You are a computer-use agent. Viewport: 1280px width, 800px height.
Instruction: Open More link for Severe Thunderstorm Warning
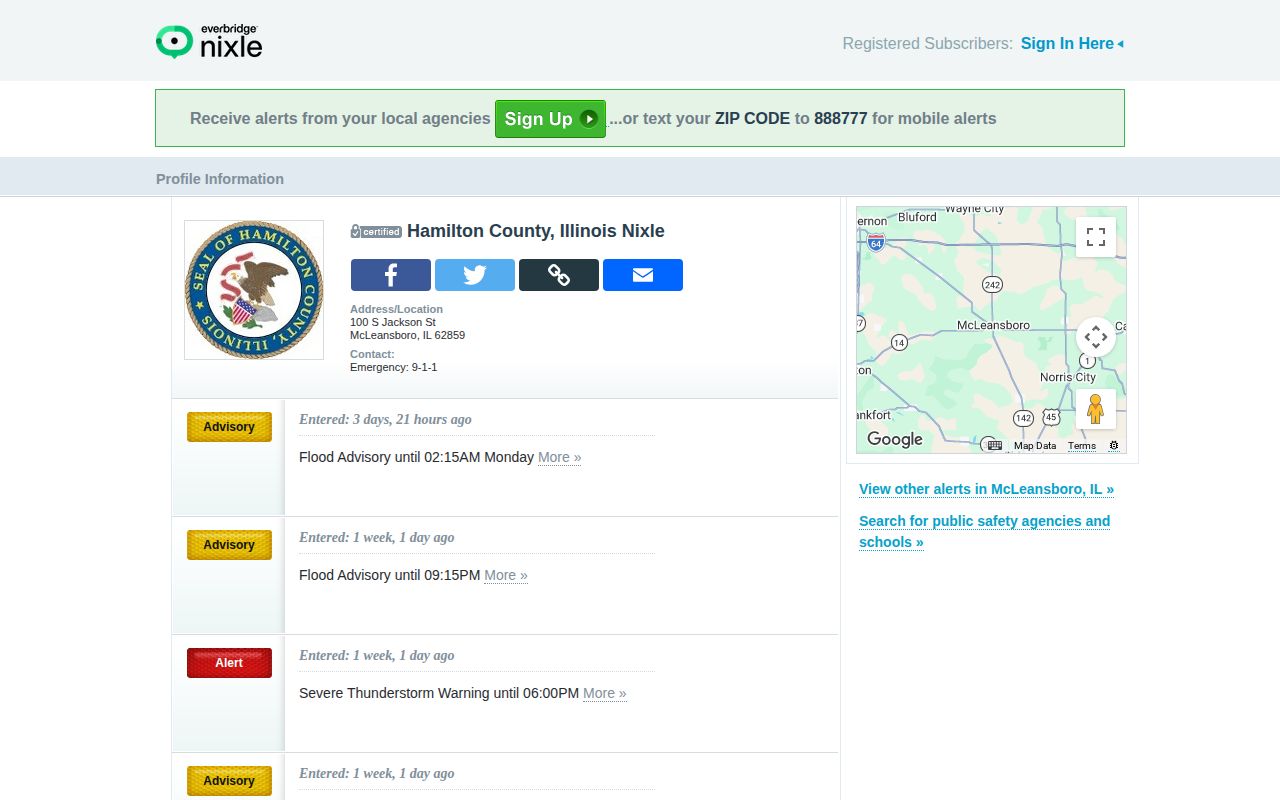tap(604, 693)
